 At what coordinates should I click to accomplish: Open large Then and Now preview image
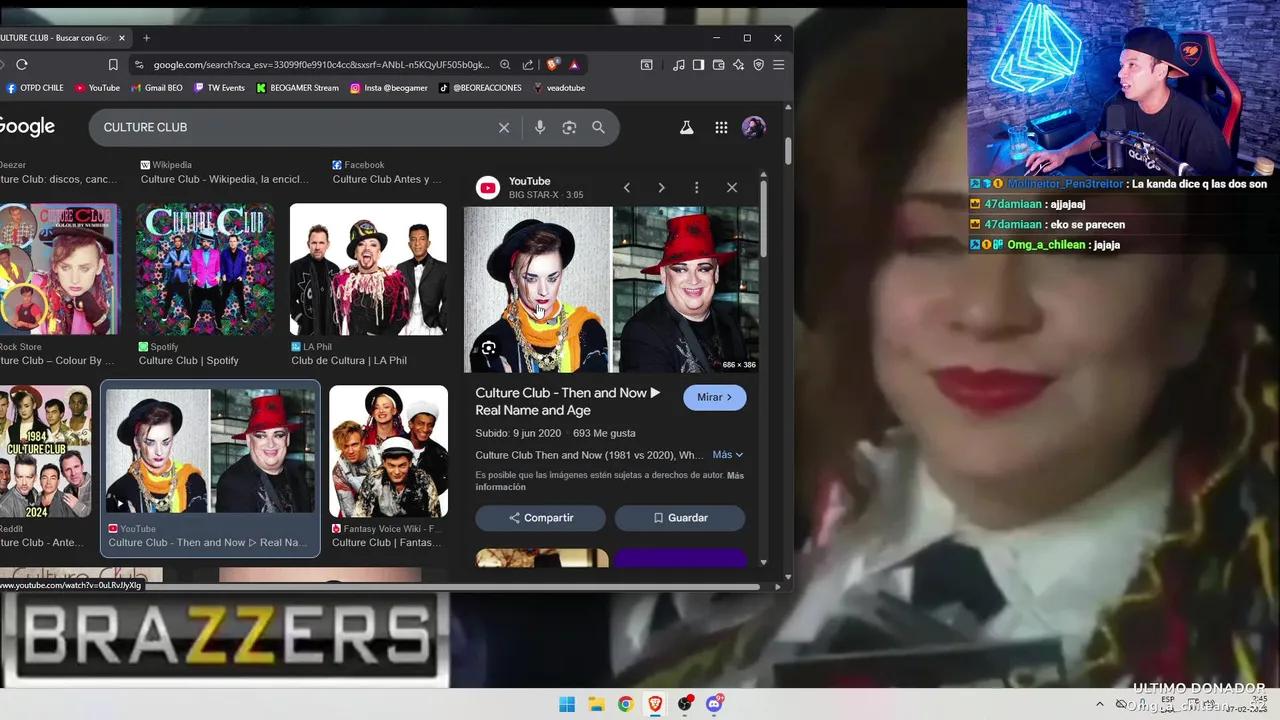(611, 289)
